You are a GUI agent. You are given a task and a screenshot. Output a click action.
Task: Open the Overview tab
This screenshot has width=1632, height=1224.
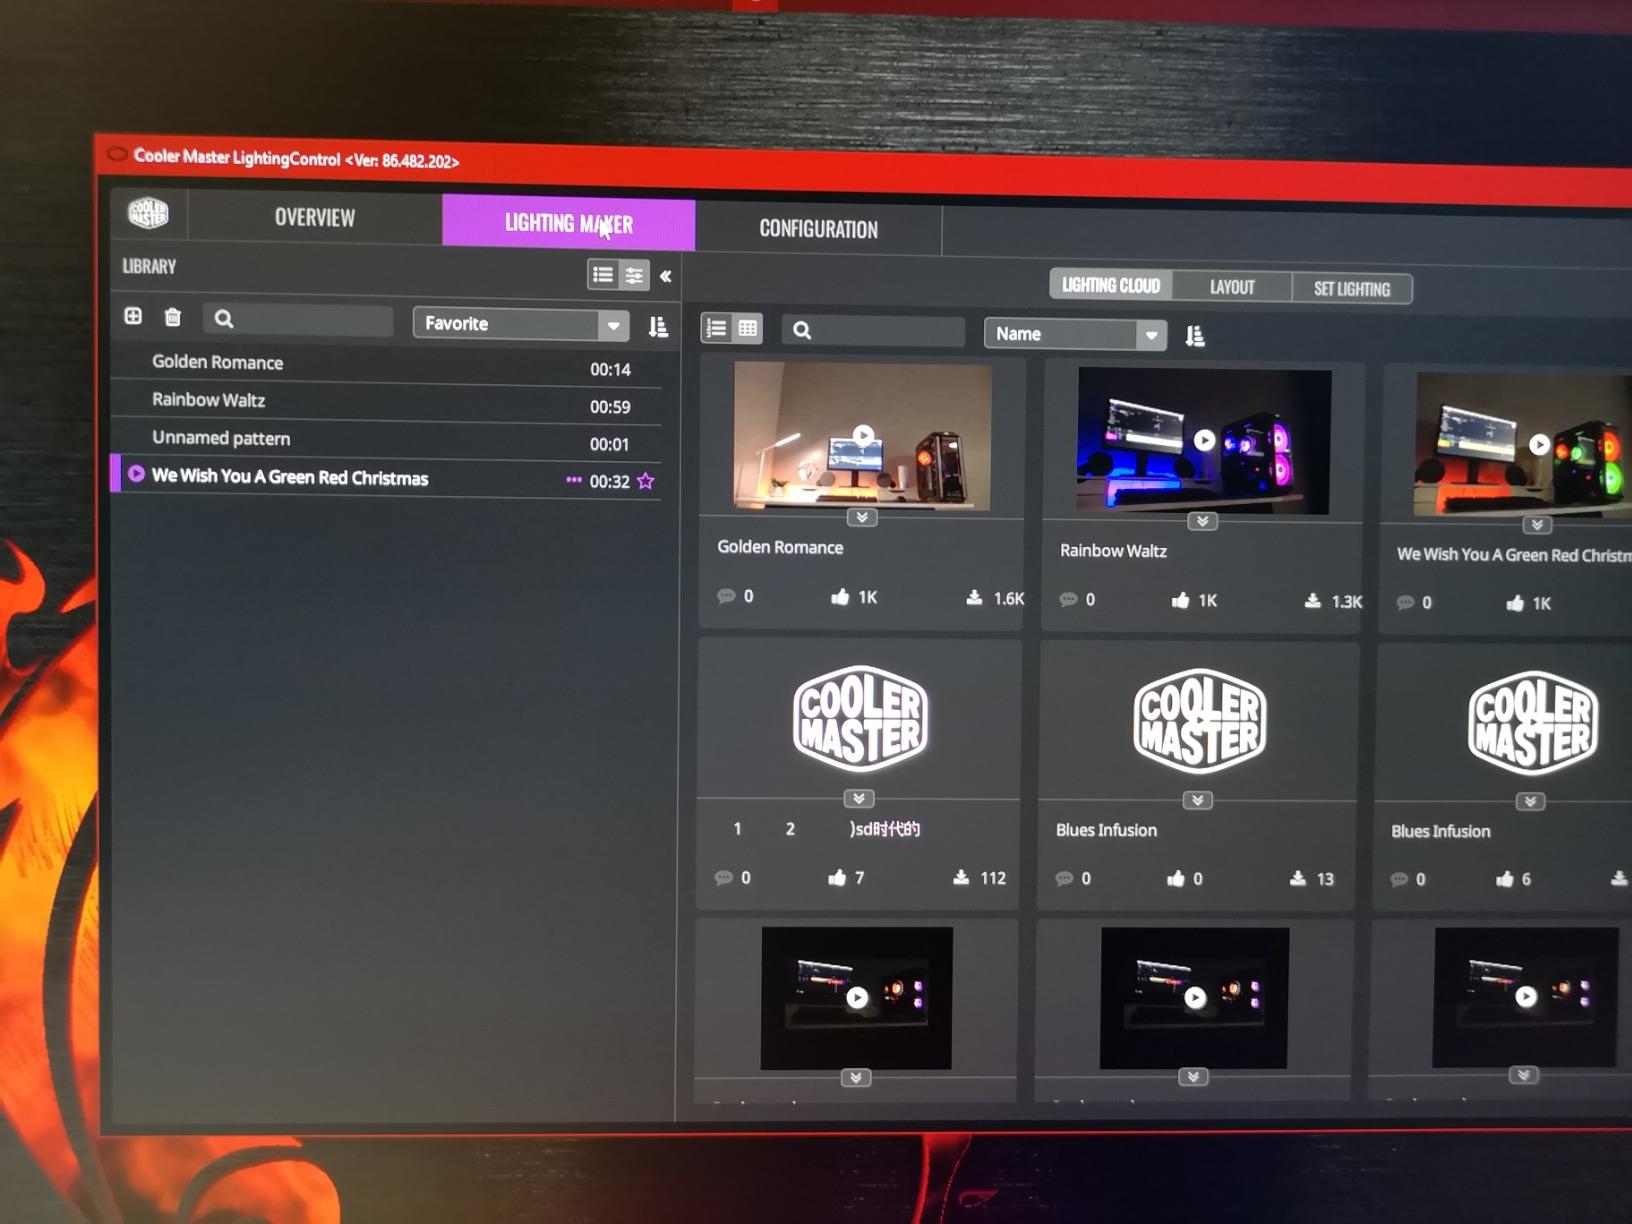[x=315, y=217]
